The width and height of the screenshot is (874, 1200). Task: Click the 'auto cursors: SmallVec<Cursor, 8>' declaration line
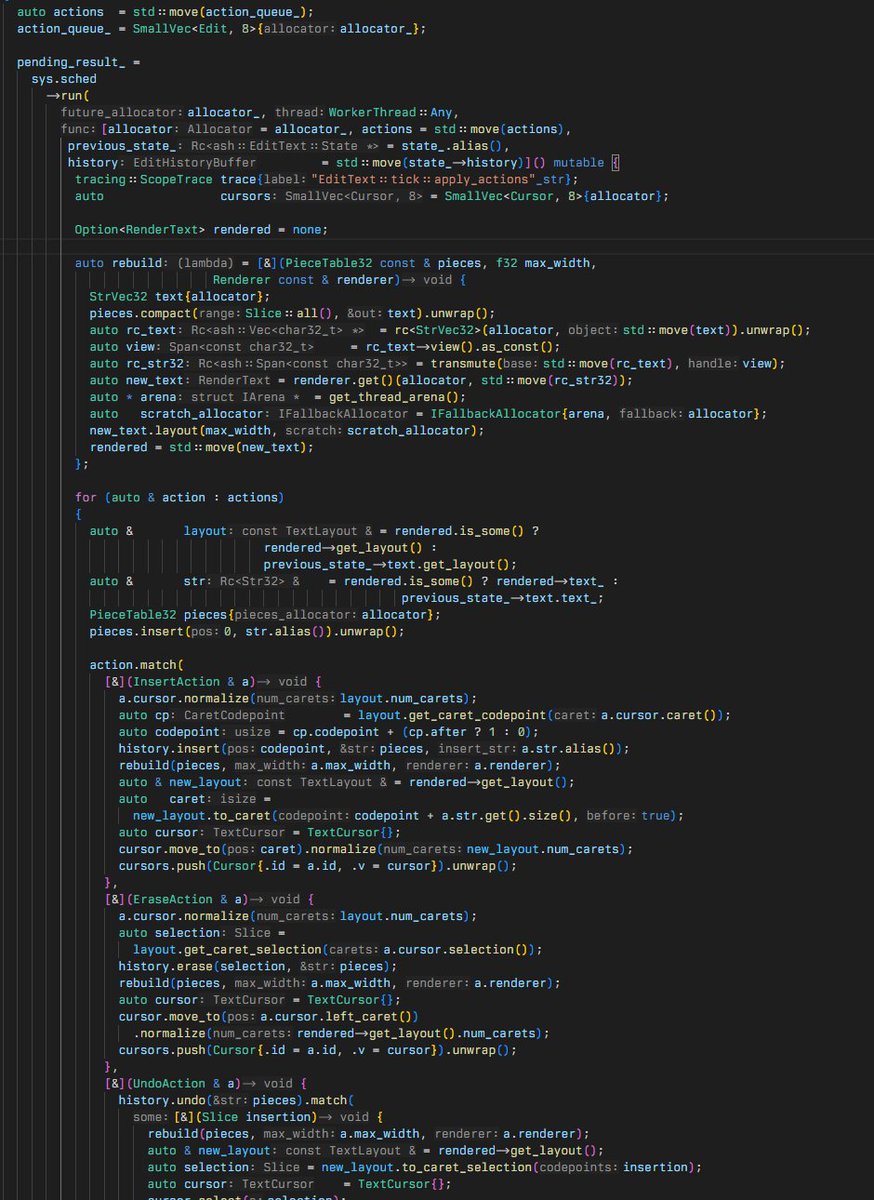[371, 196]
